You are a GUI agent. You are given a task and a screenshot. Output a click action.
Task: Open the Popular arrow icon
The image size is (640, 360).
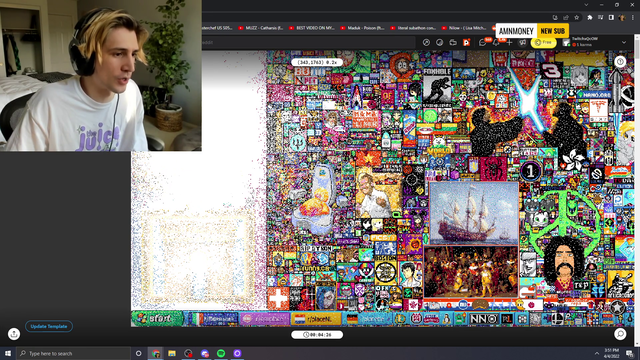tap(426, 42)
